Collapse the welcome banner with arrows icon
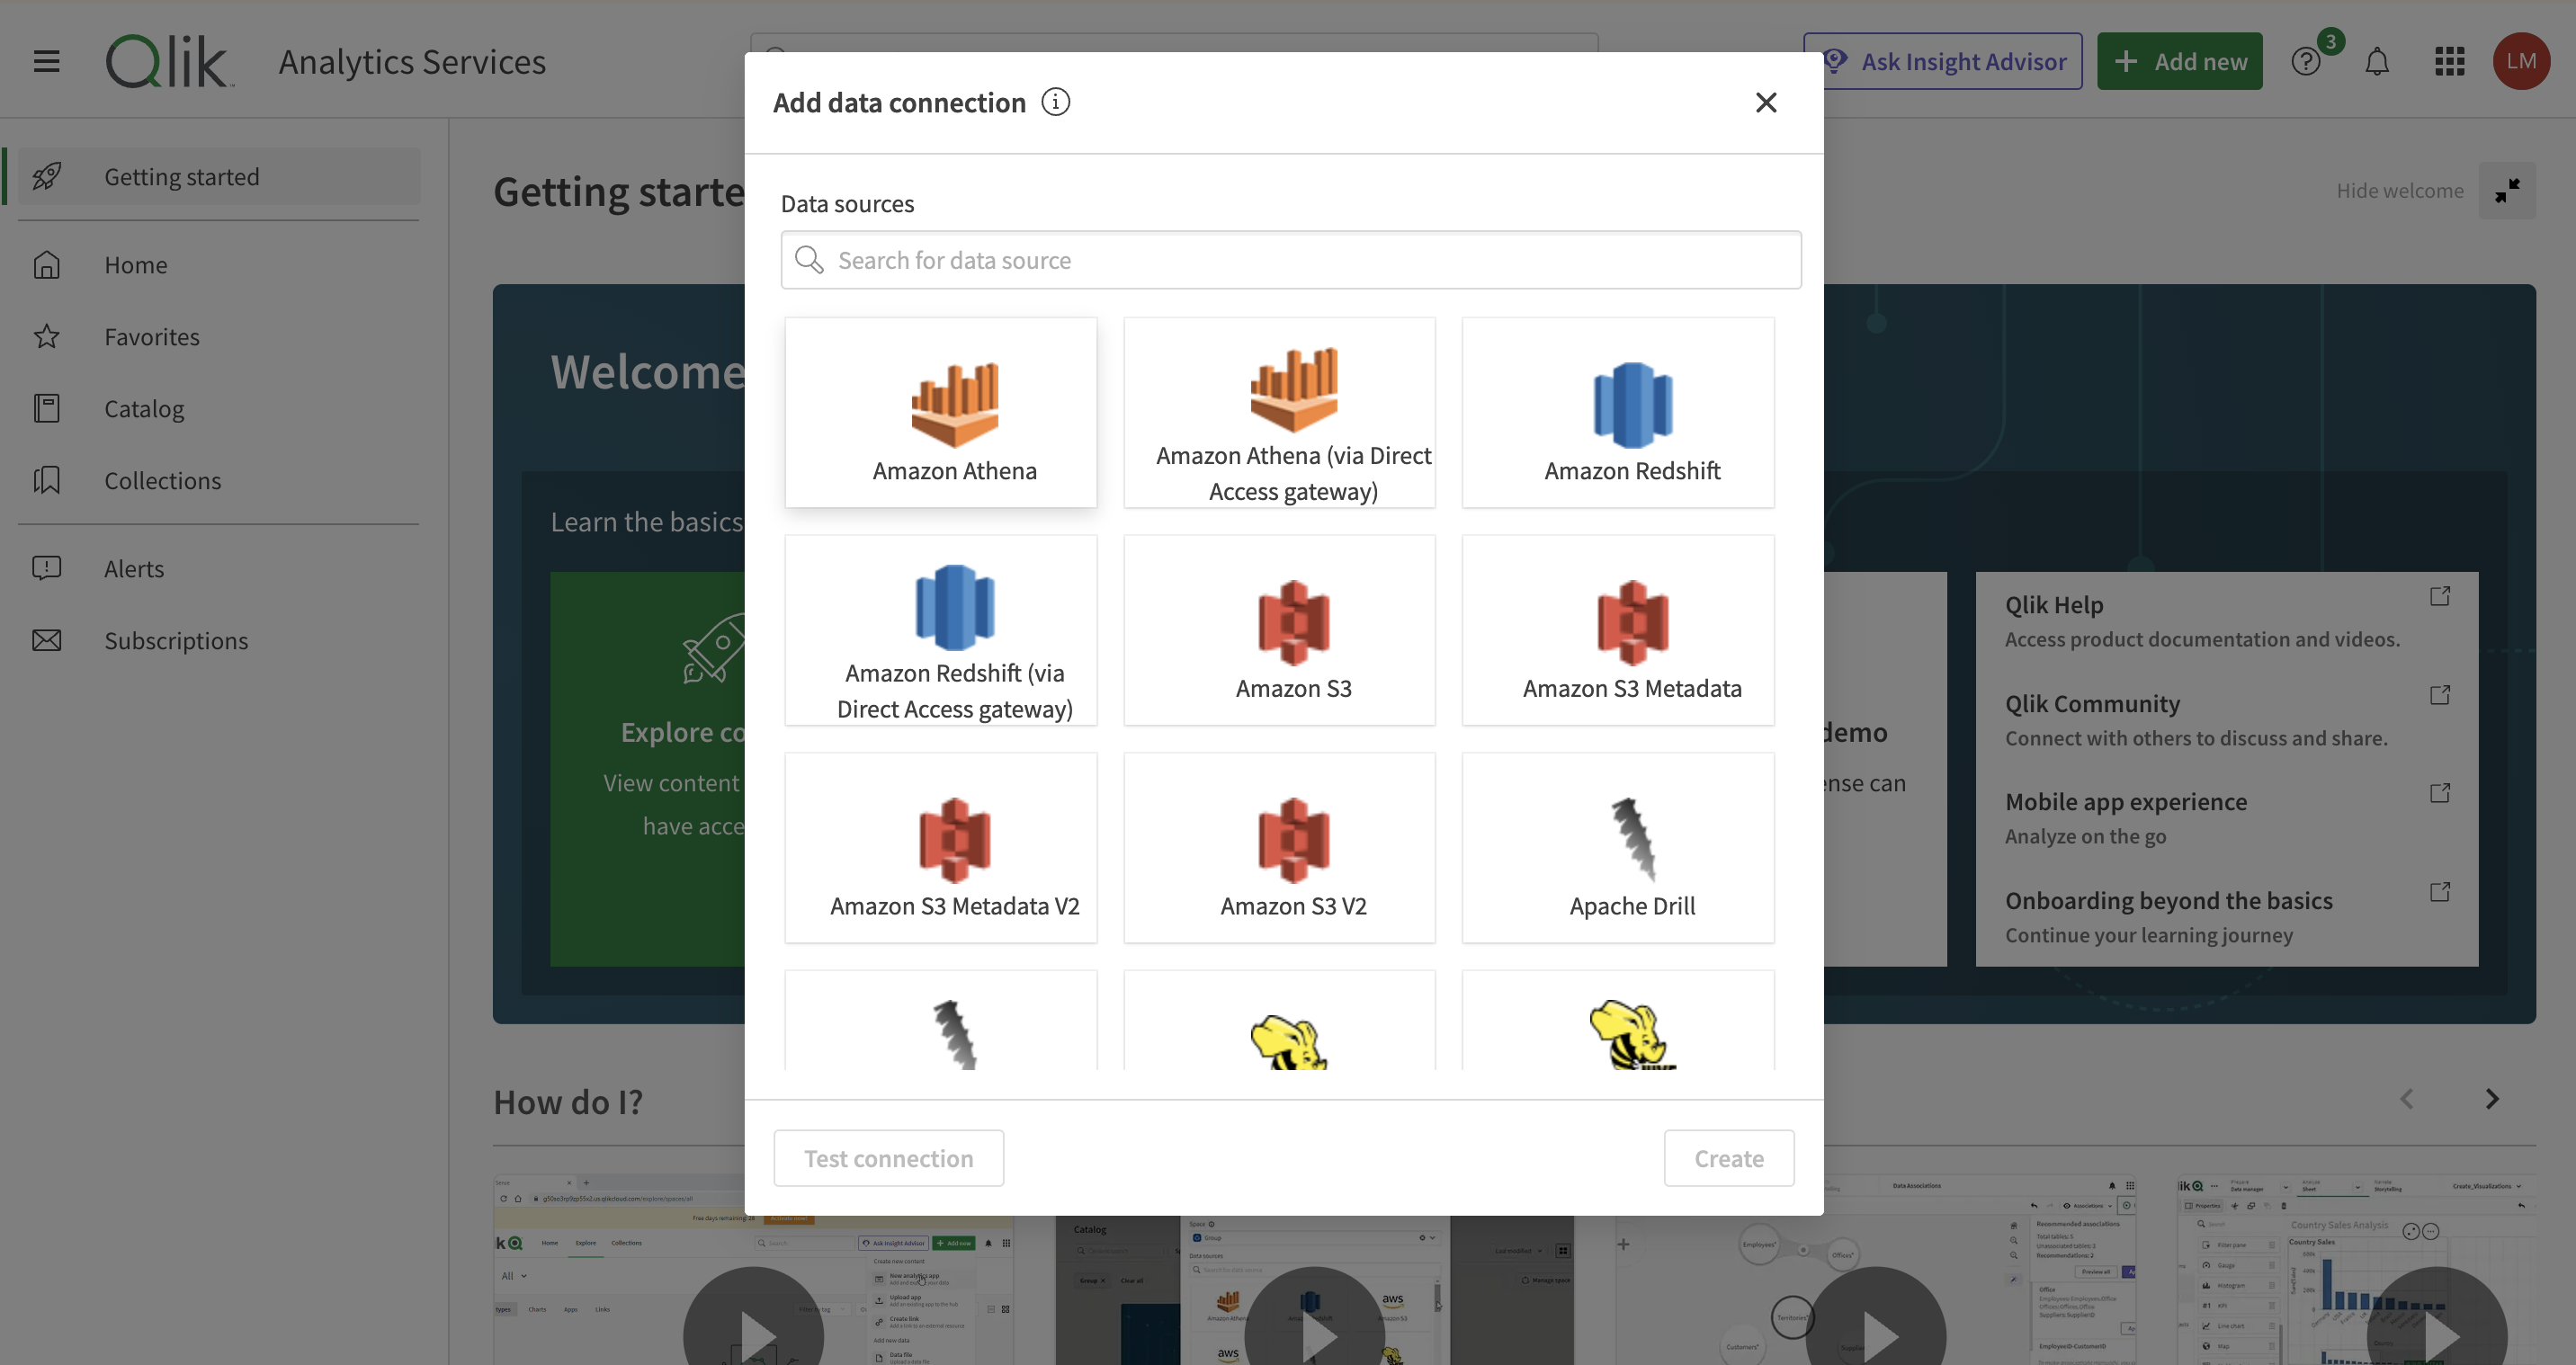Image resolution: width=2576 pixels, height=1365 pixels. pos(2507,190)
